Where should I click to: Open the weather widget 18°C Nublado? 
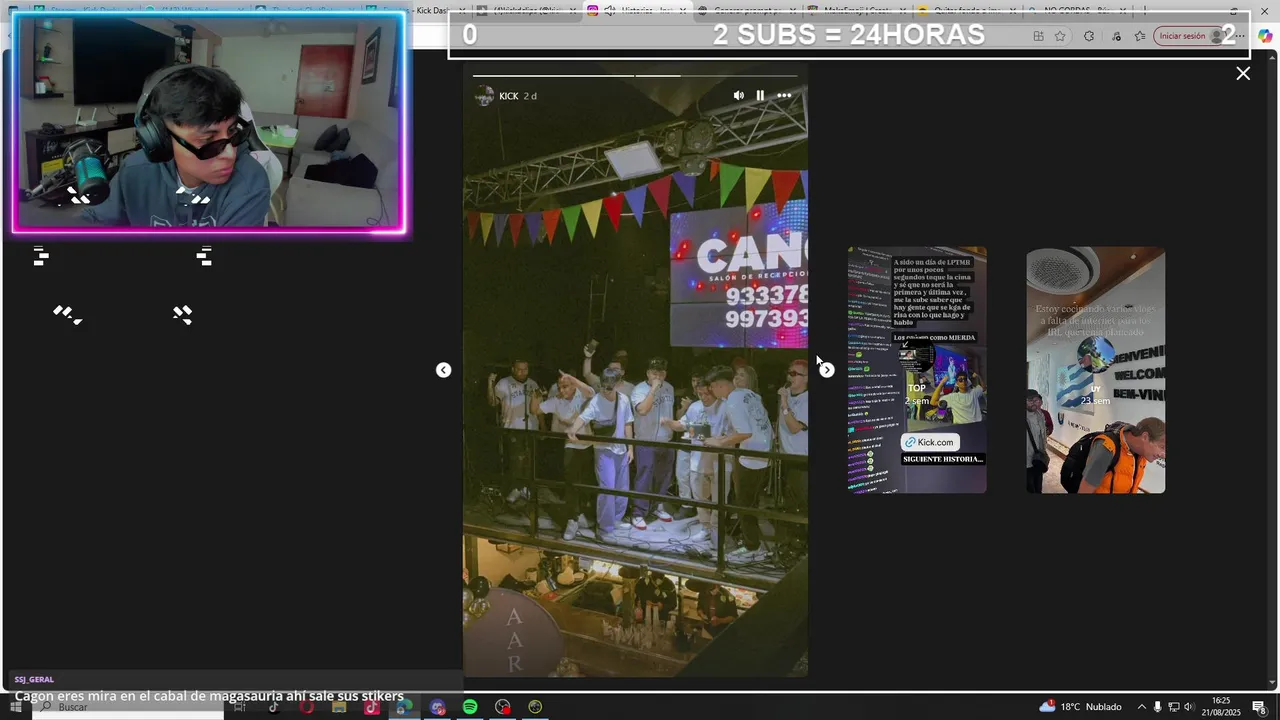pos(1080,707)
